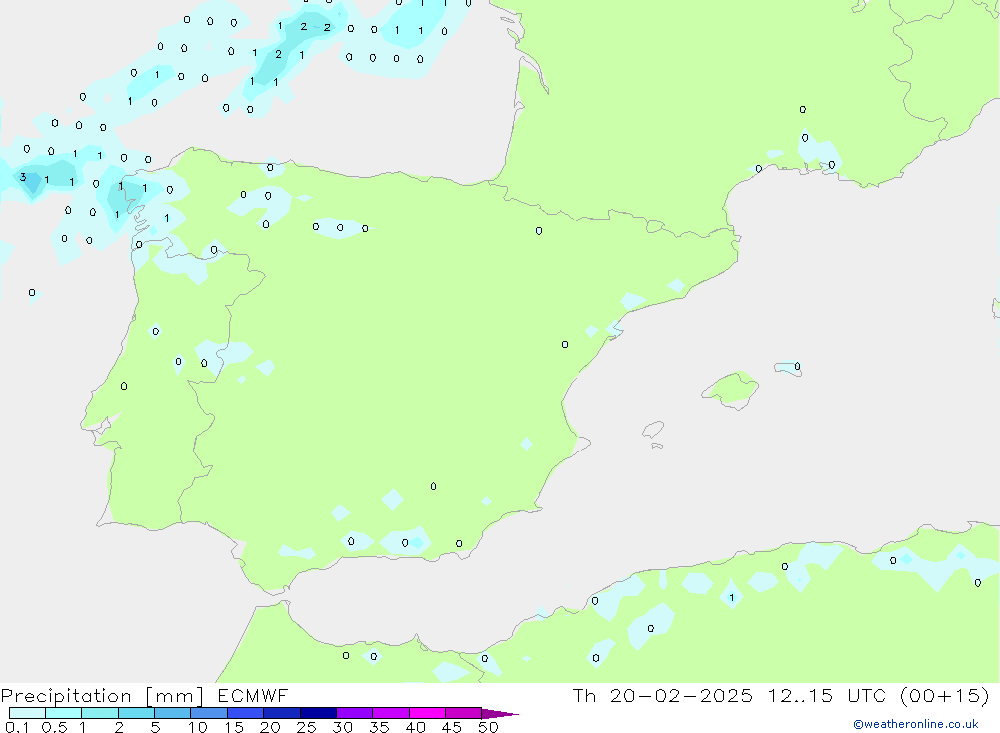The height and width of the screenshot is (733, 1000).
Task: Click the 0.1–0.5 mm palest cyan legend swatch
Action: (x=27, y=713)
